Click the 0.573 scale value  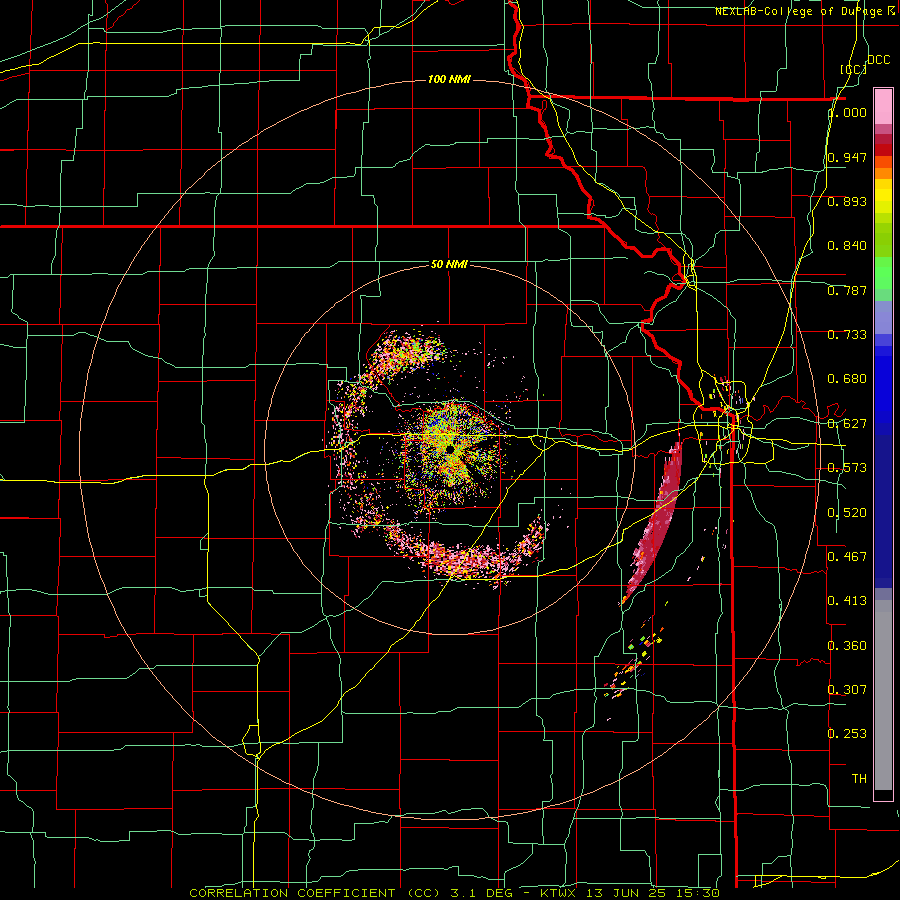[847, 468]
